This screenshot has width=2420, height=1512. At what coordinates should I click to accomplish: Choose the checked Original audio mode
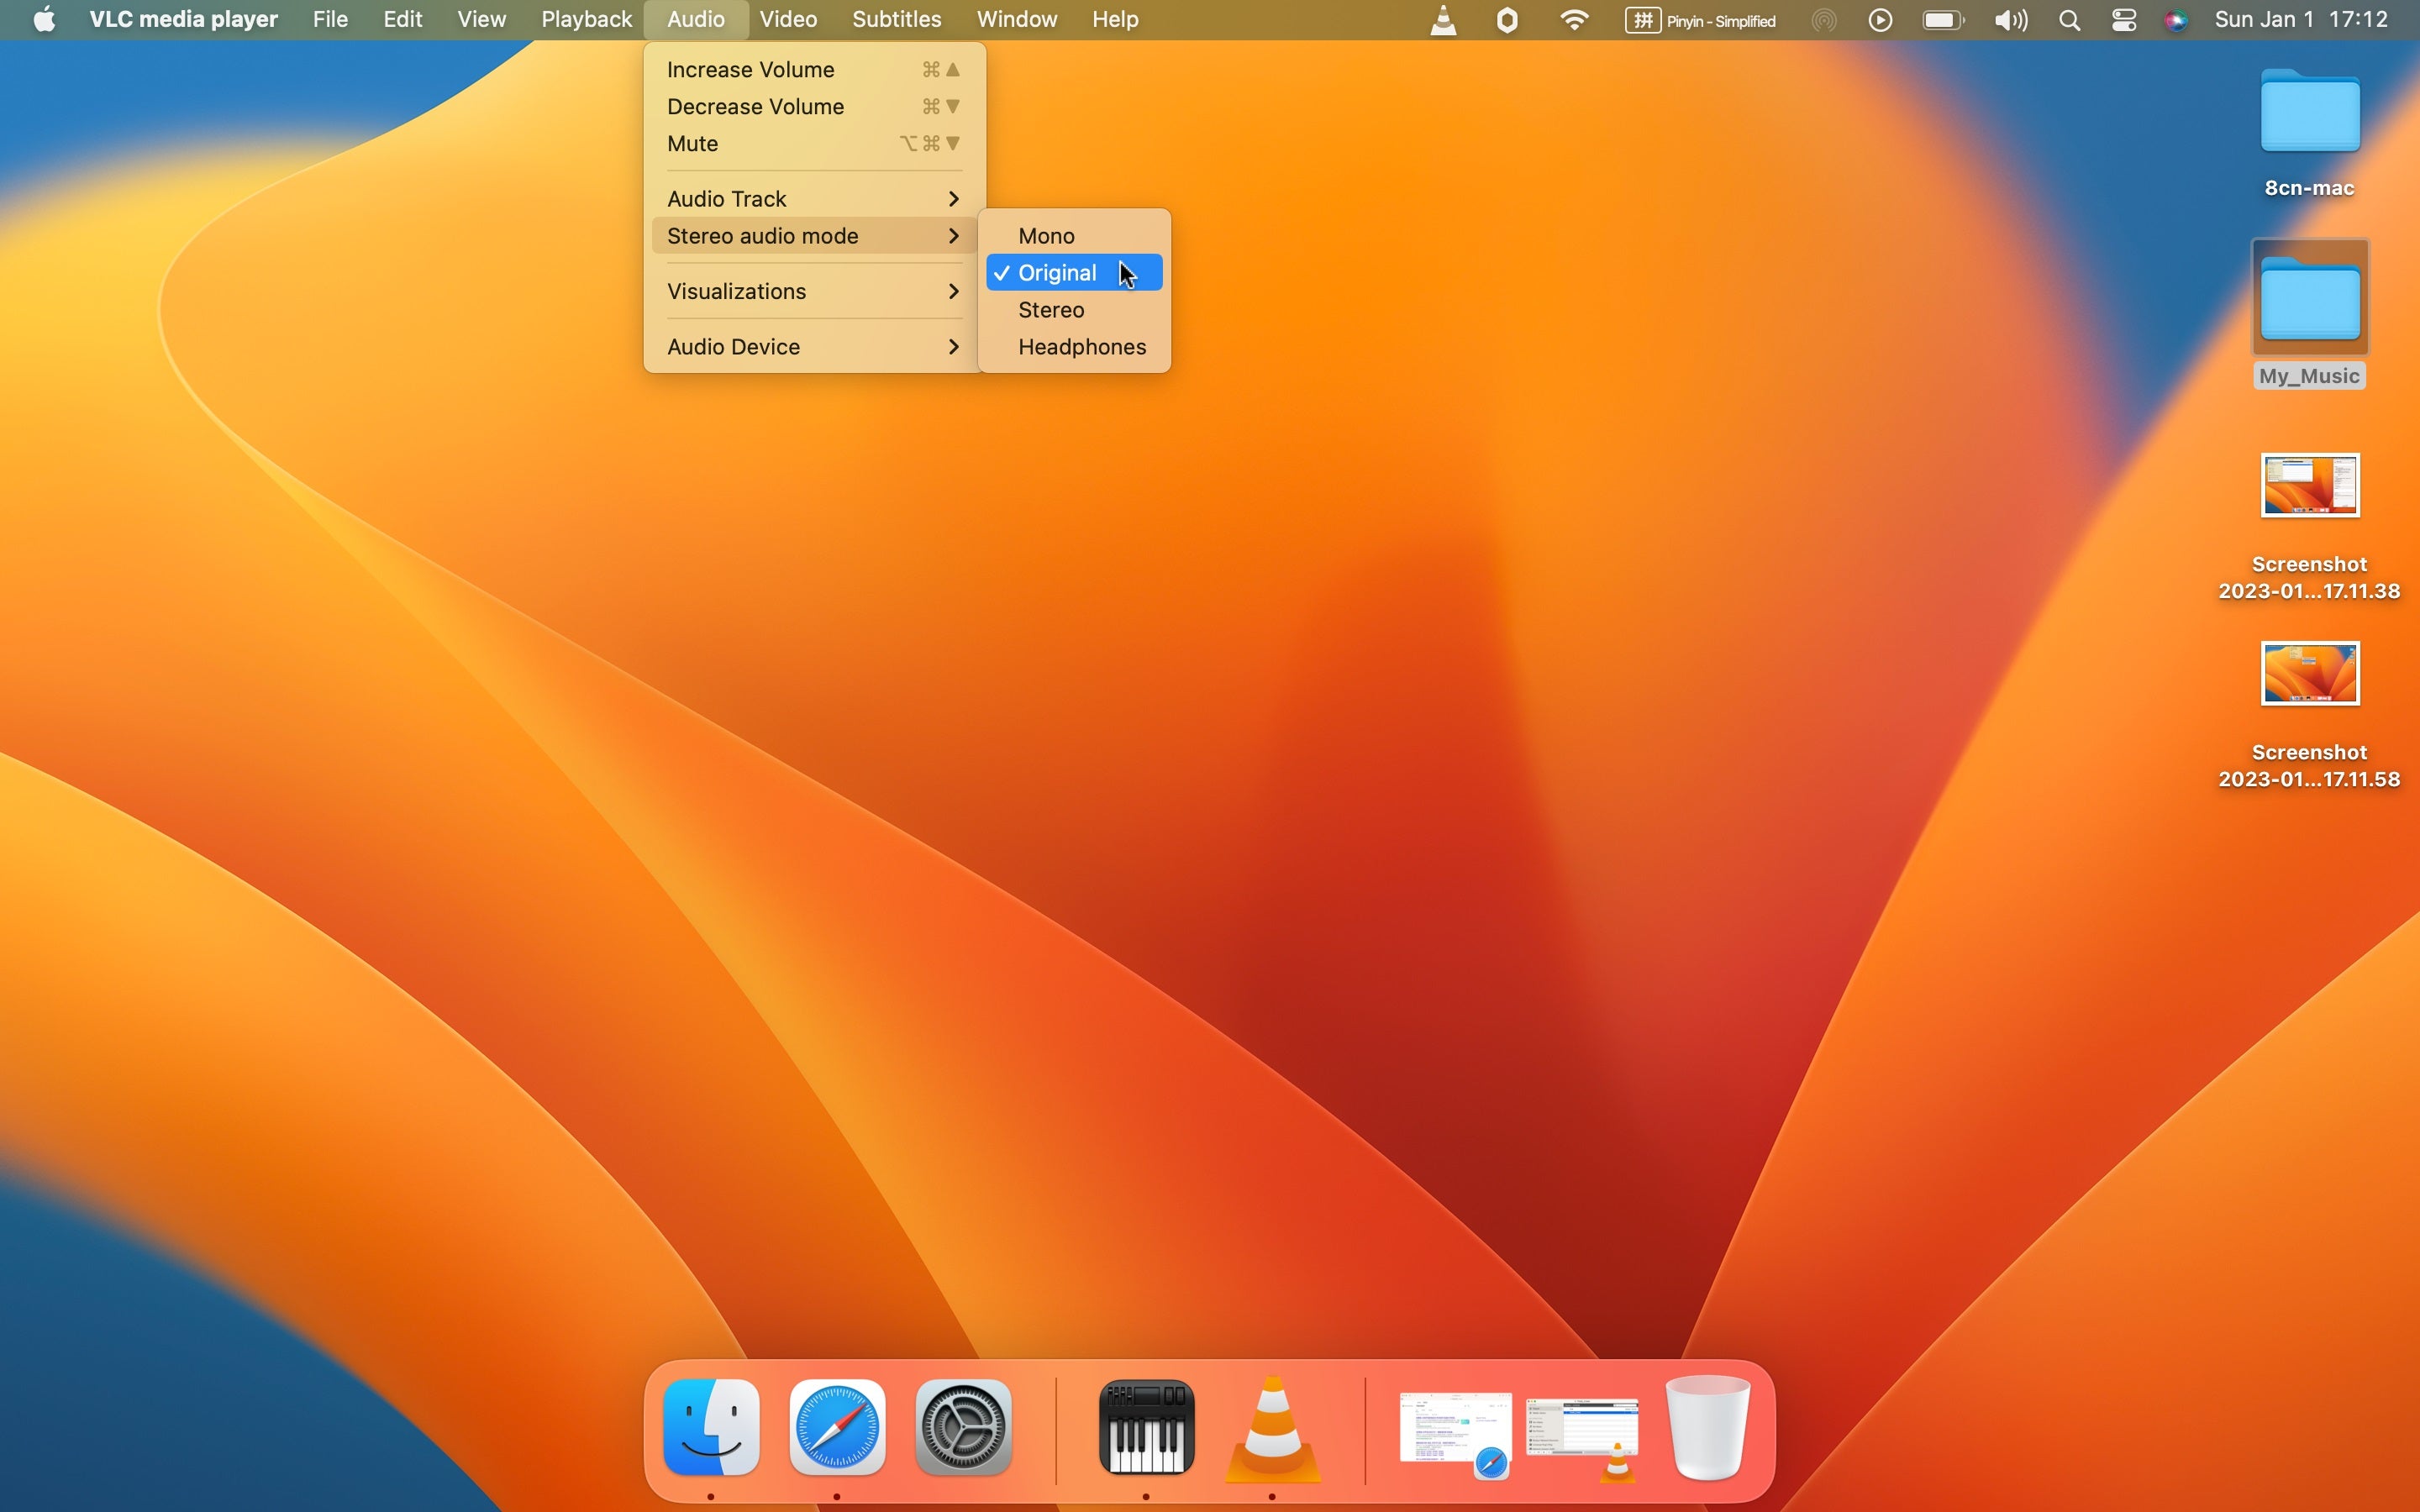point(1057,273)
